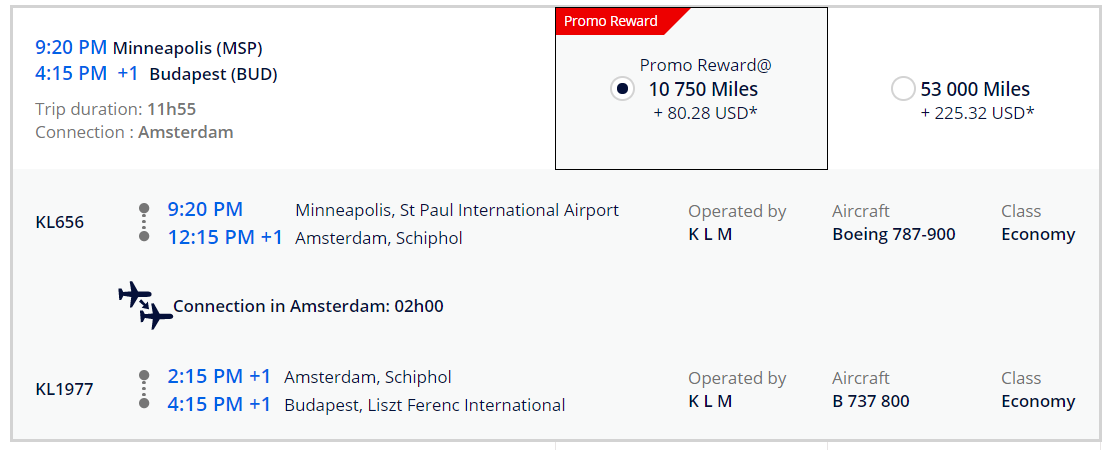Click the B 737 800 aircraft label
1114x450 pixels.
coord(870,401)
